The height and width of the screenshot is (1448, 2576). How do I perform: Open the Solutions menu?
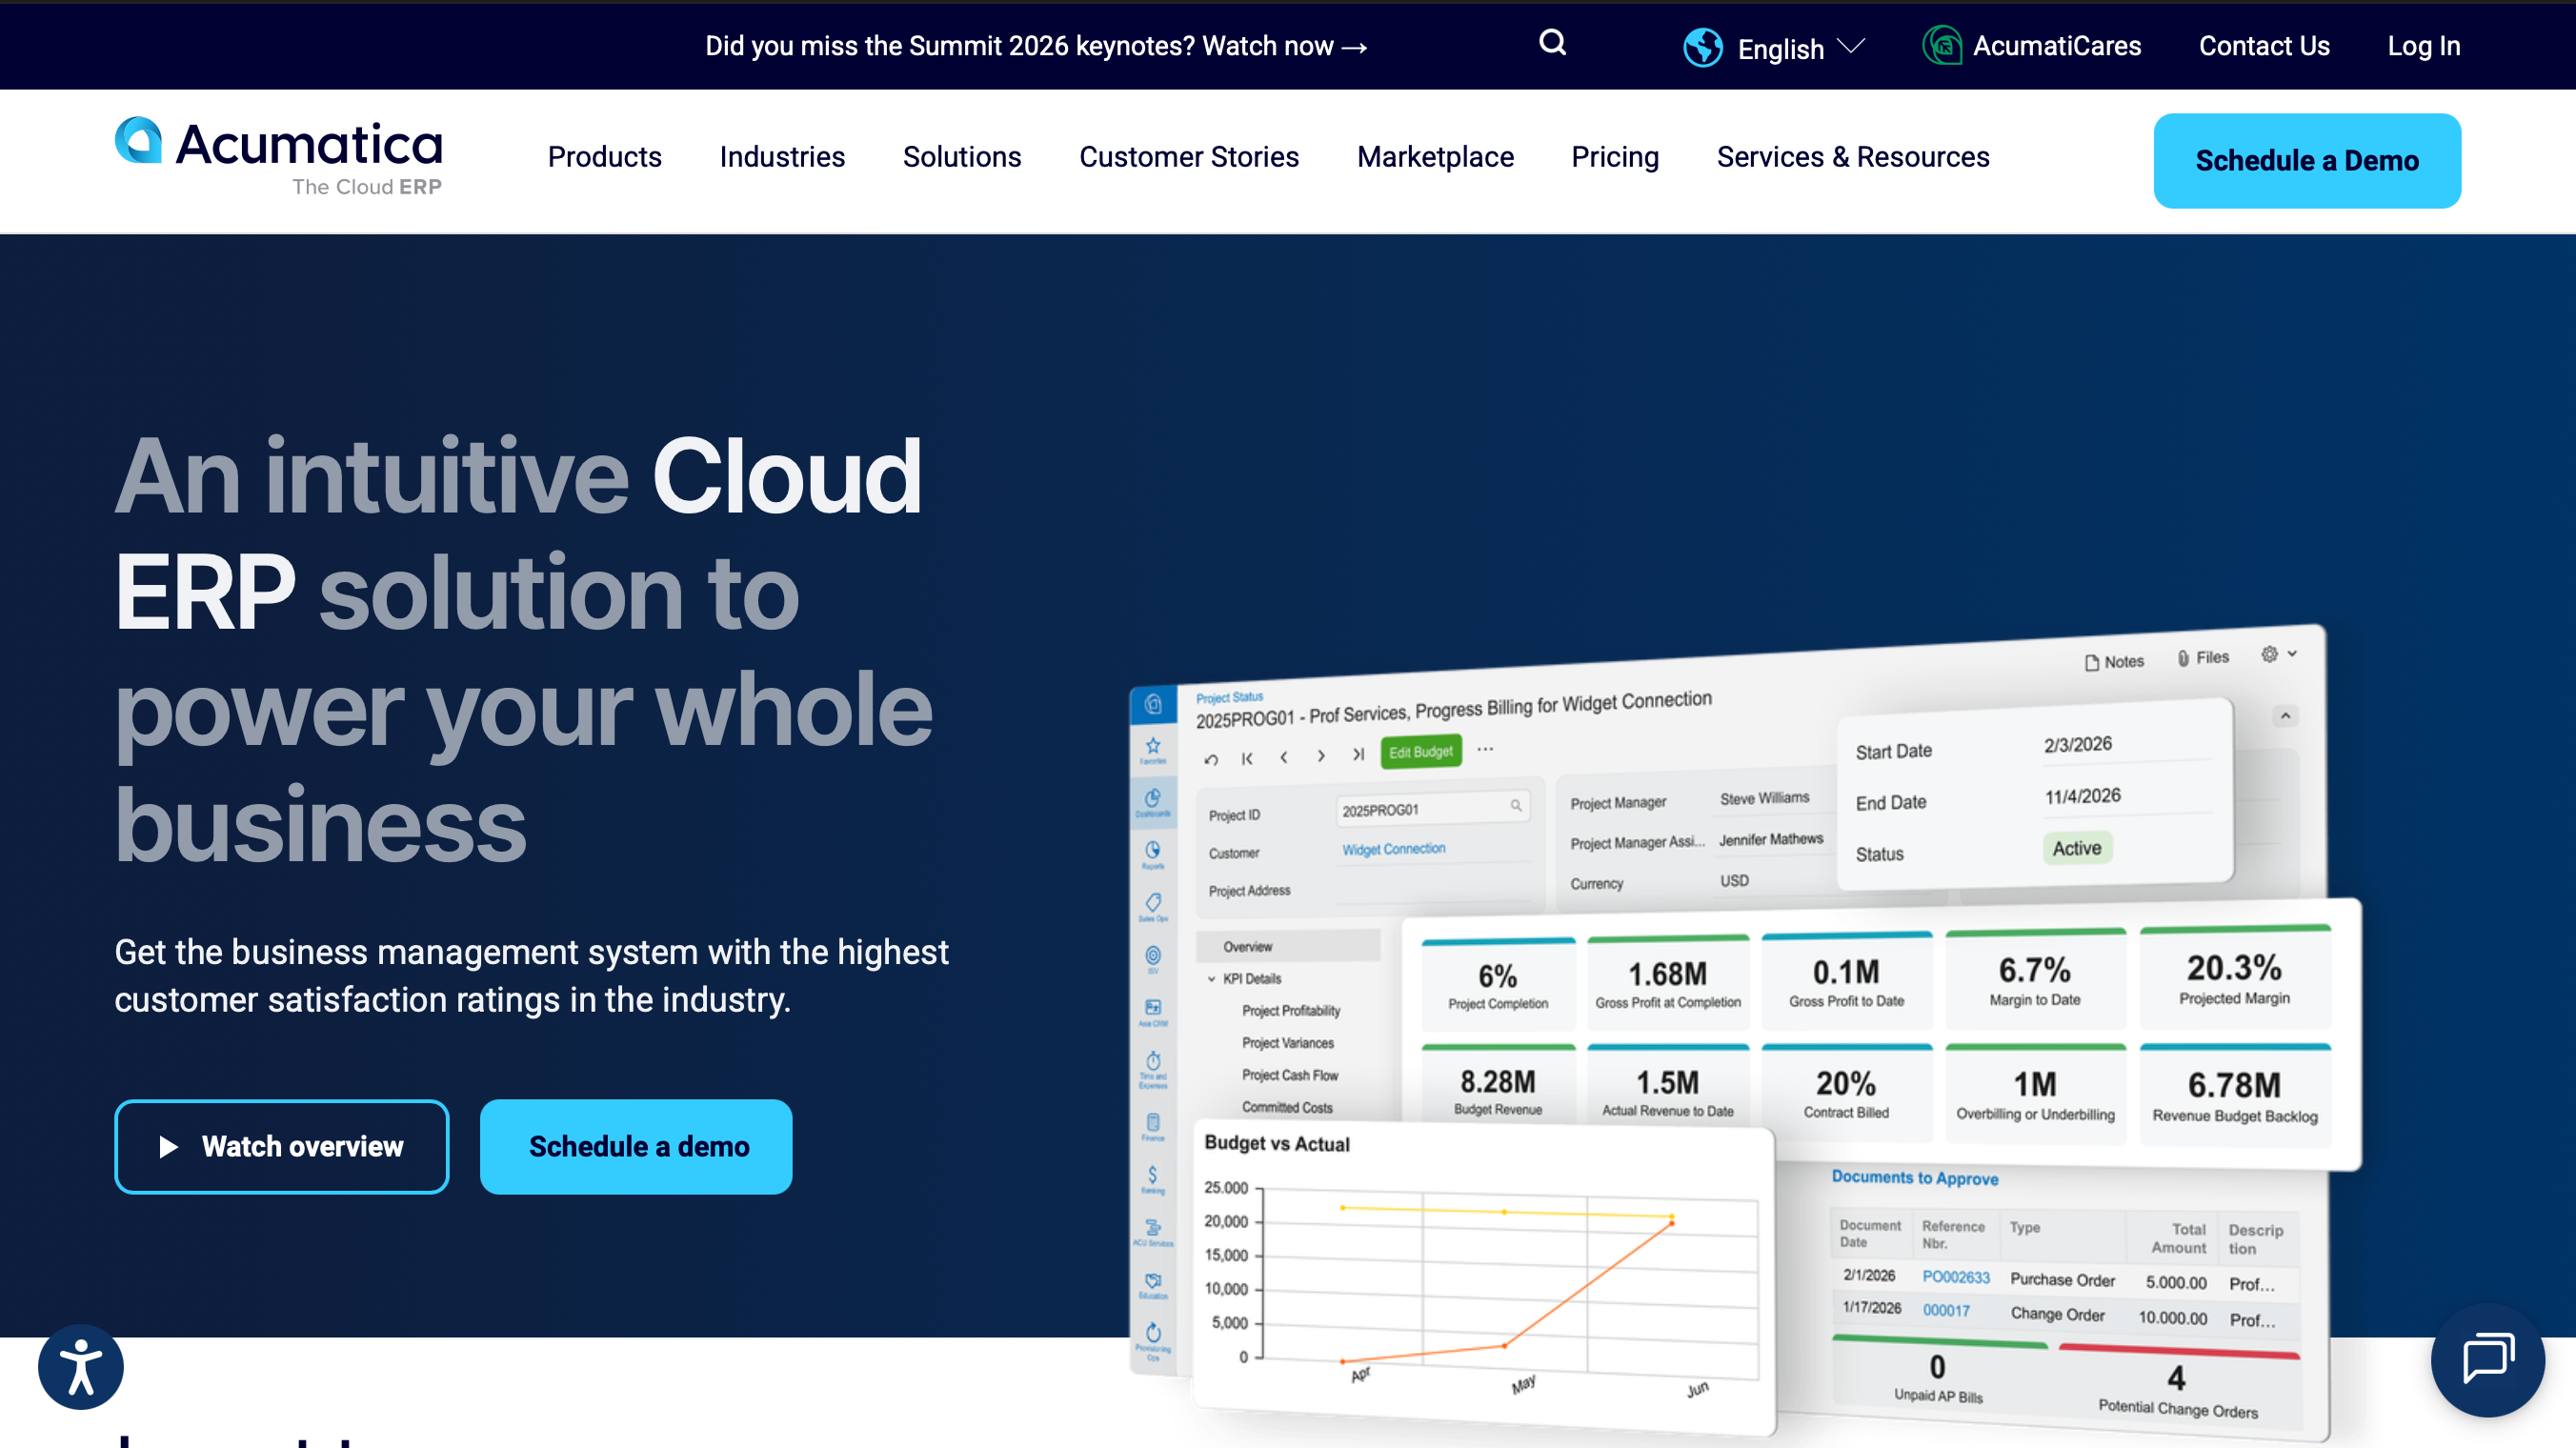point(961,157)
